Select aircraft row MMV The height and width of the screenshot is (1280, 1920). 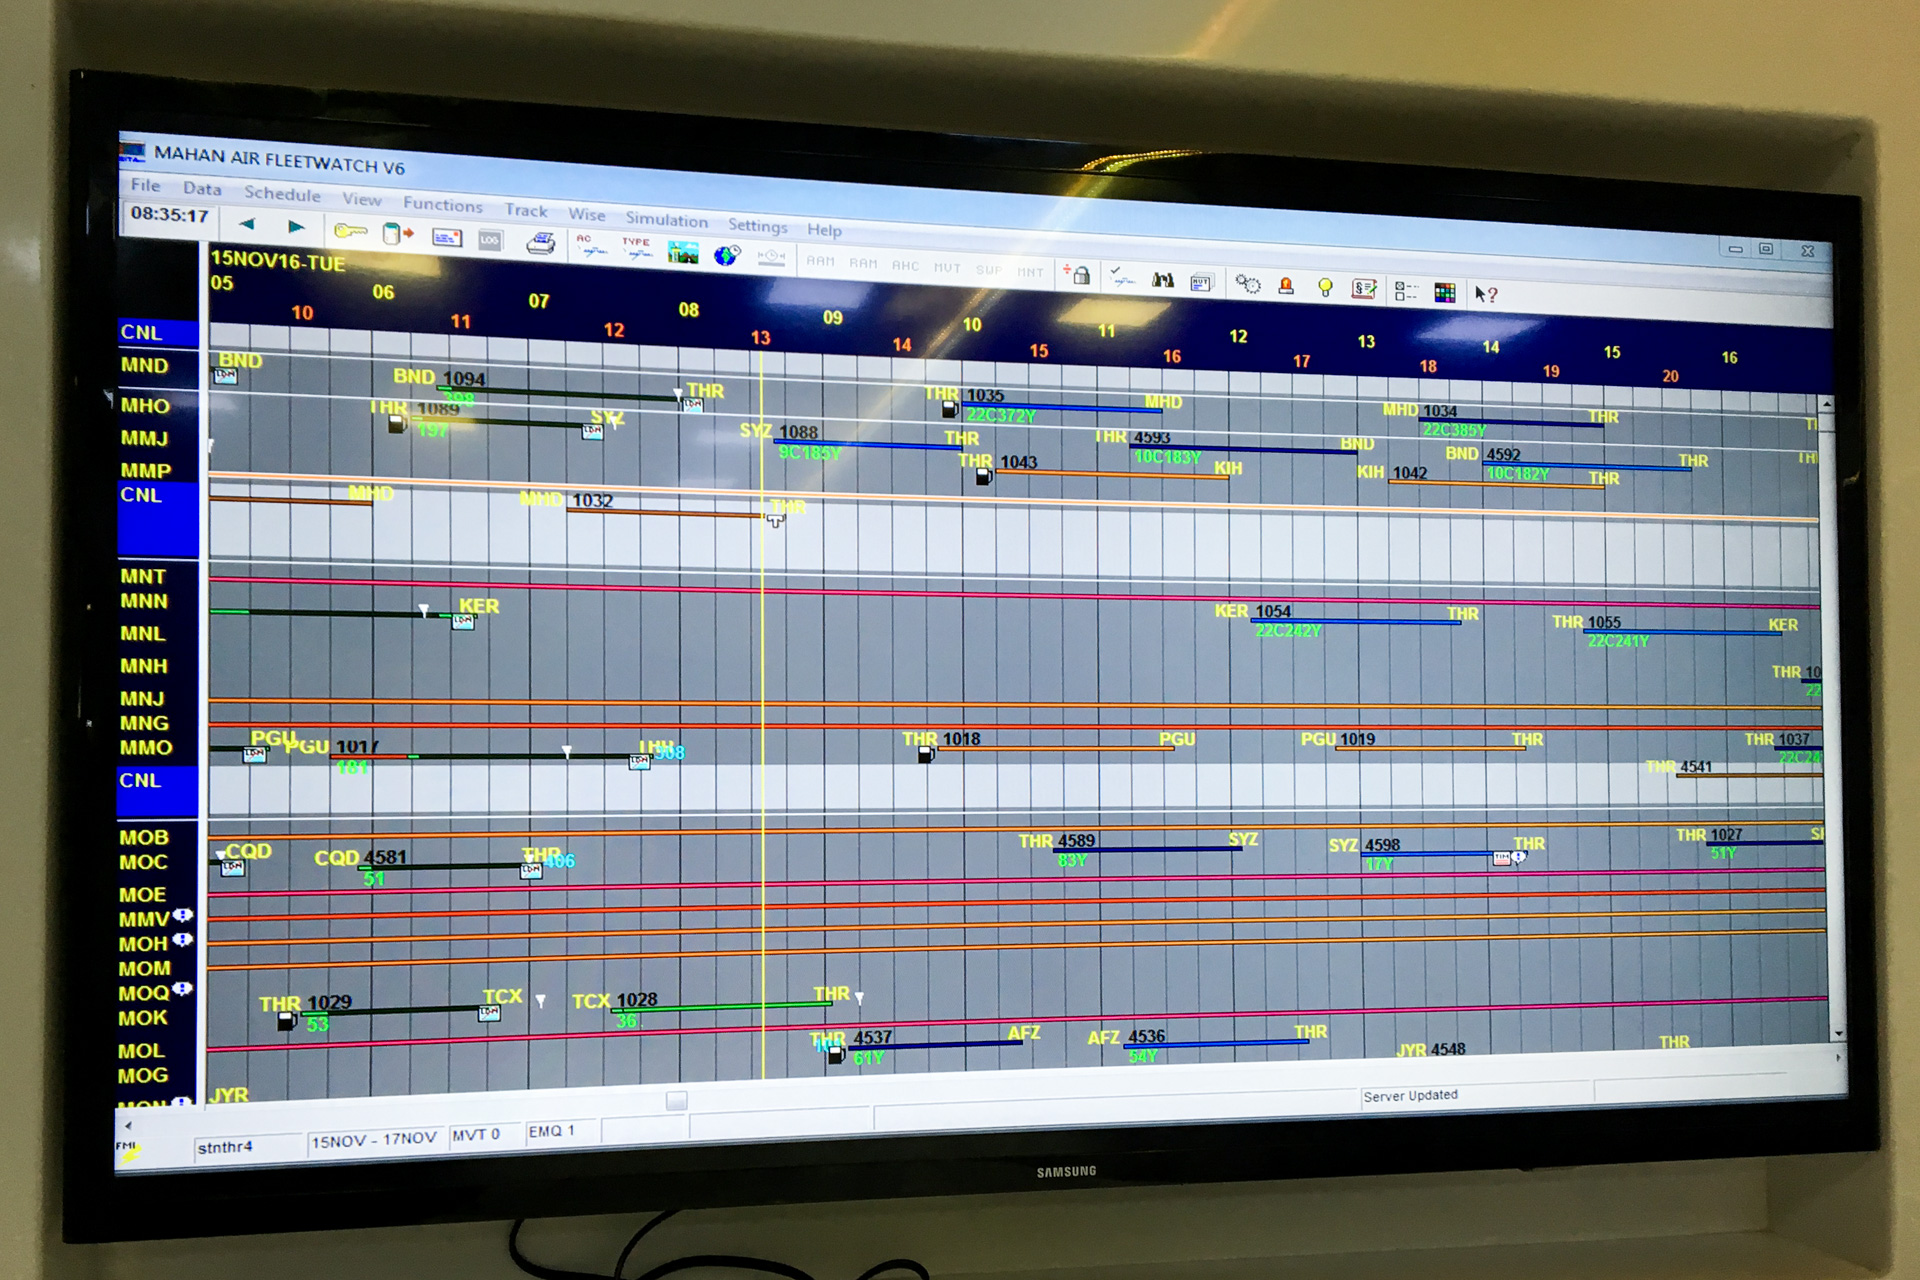click(x=144, y=919)
